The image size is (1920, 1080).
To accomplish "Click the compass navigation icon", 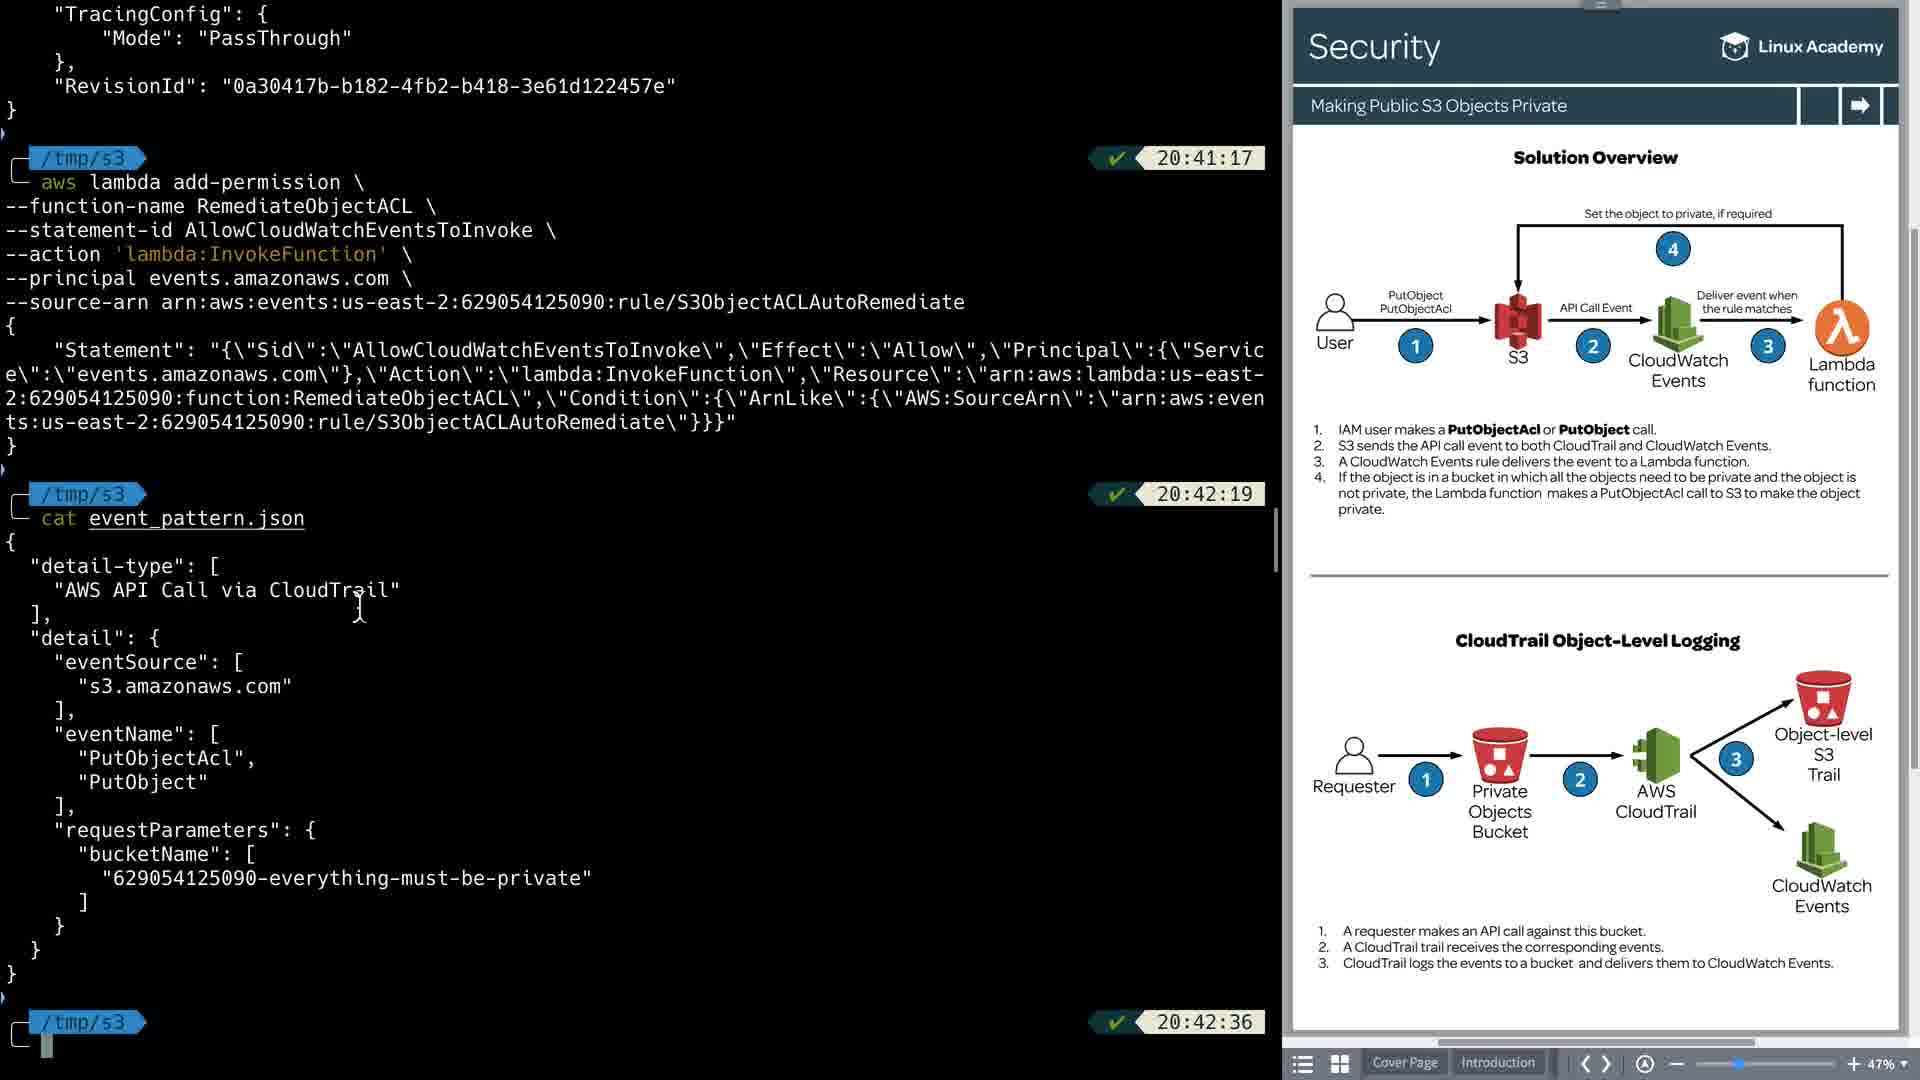I will pos(1645,1064).
